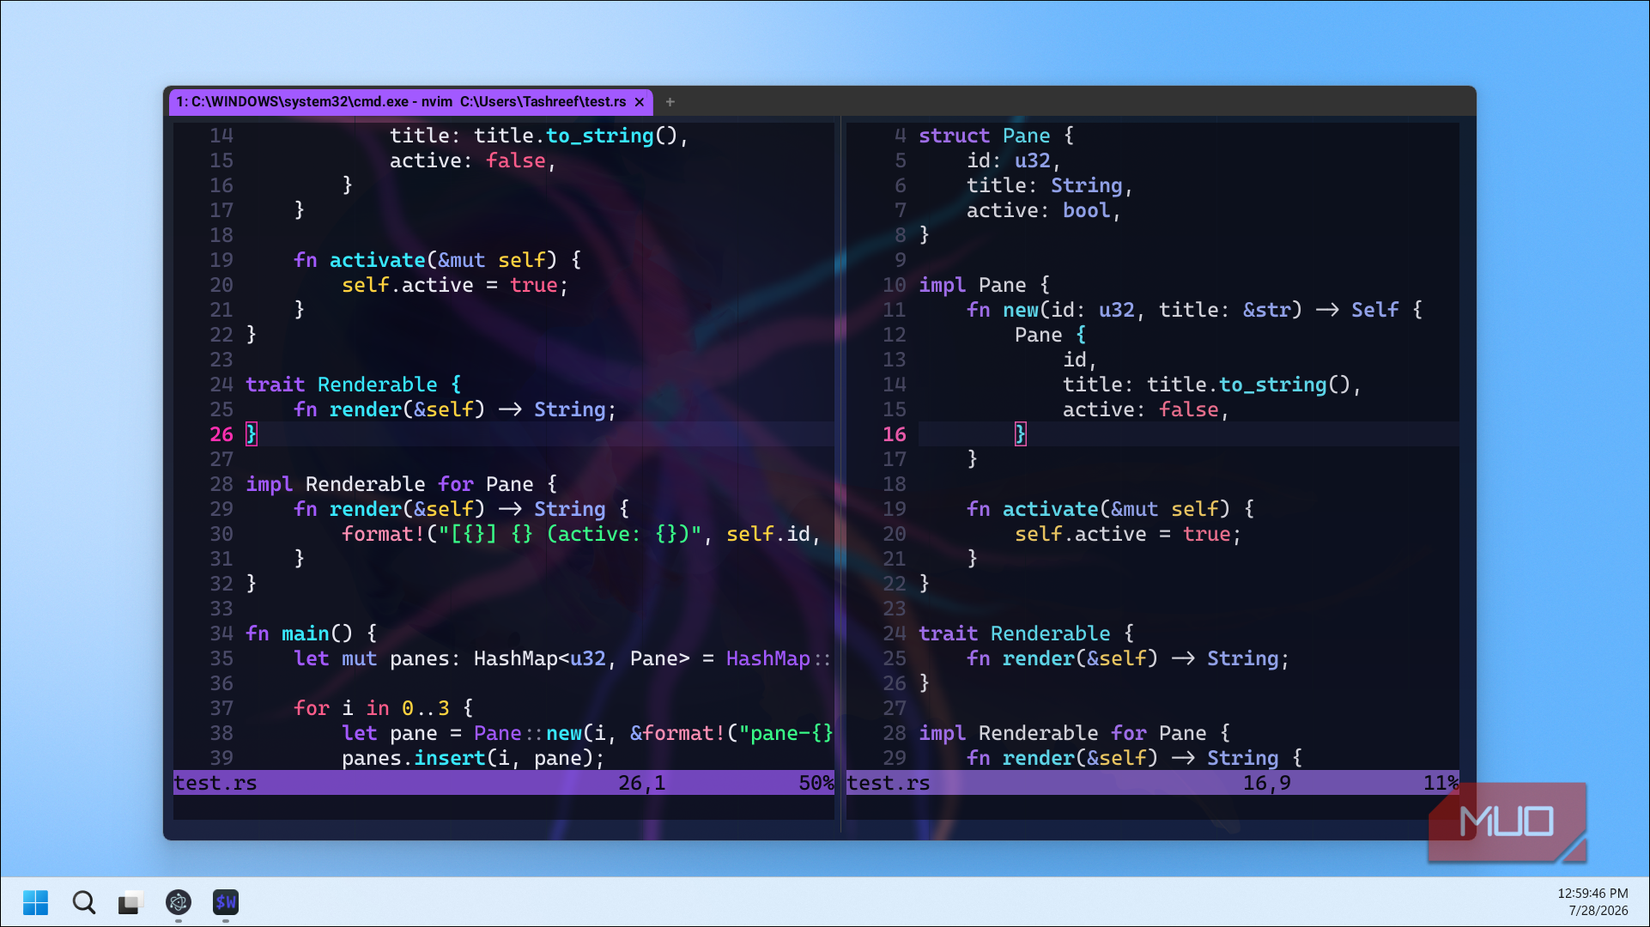Viewport: 1650px width, 927px height.
Task: Select the cmd.exe nvim test.rs tab
Action: coord(411,102)
